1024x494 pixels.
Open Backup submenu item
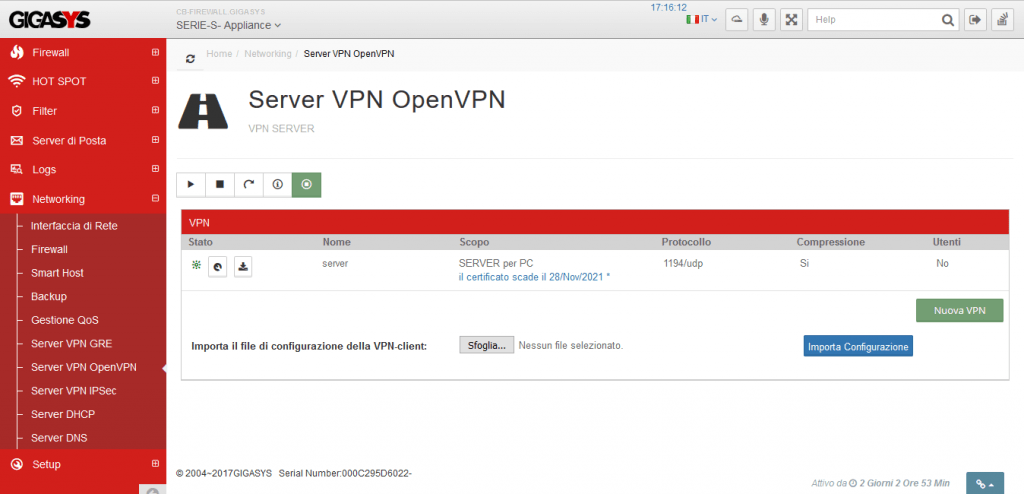[49, 297]
